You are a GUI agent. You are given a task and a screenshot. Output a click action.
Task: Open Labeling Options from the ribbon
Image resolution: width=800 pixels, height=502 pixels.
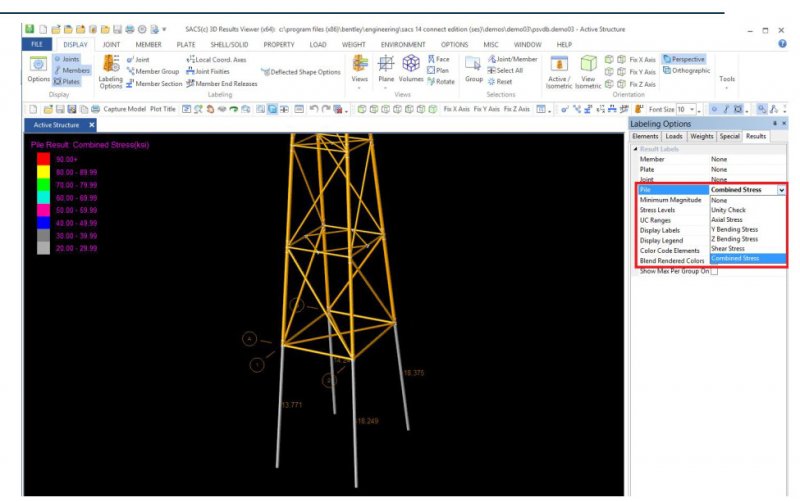[111, 72]
